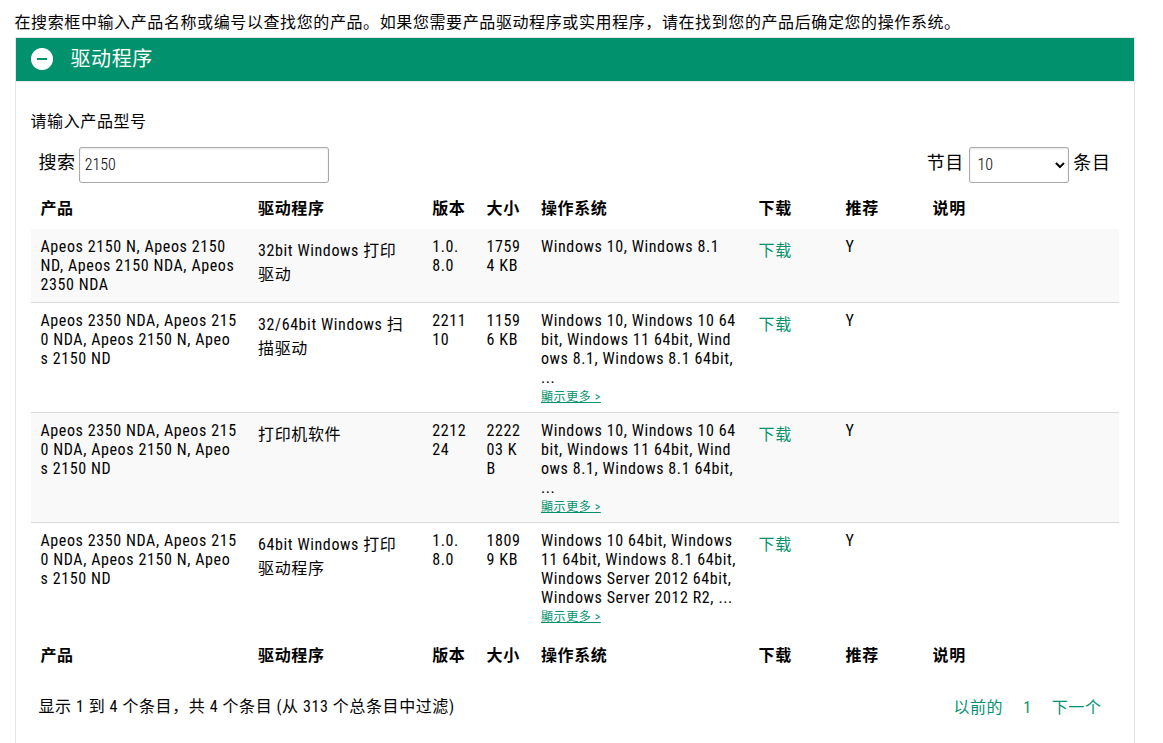Download the 32bit Windows 打印驱动

775,251
